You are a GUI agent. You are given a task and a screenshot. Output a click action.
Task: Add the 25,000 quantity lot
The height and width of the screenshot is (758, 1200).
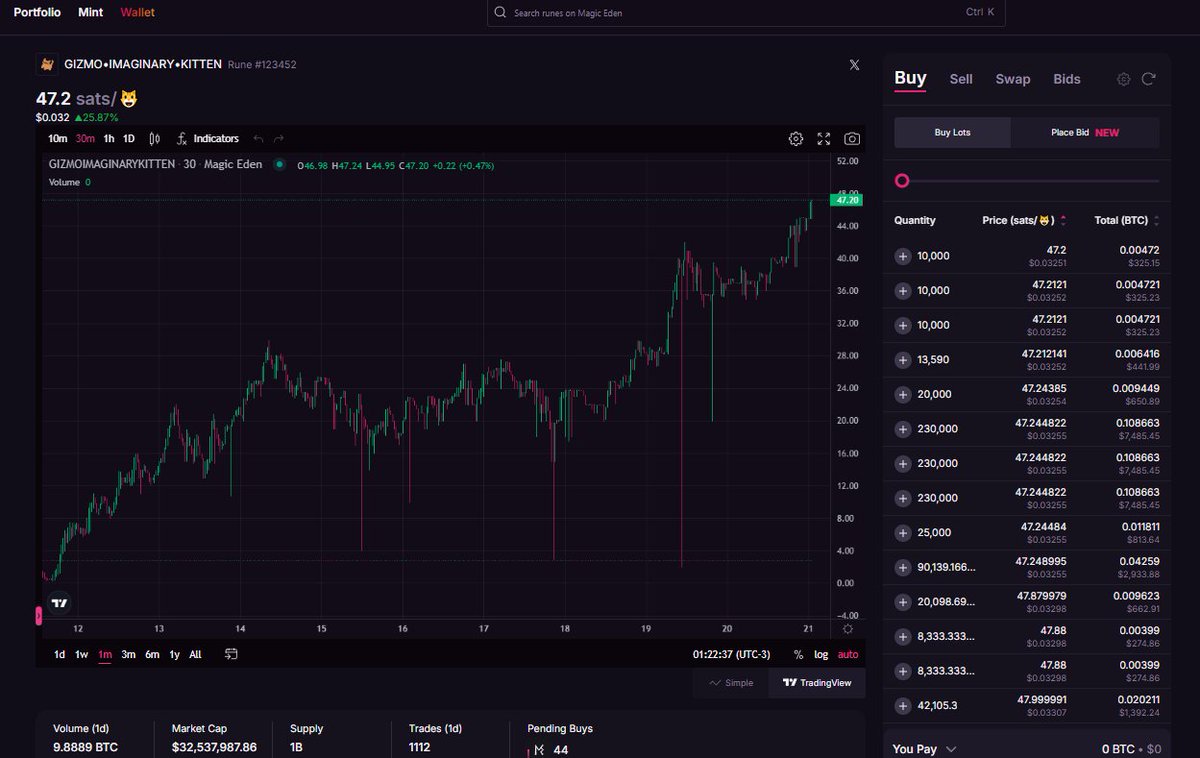pos(903,533)
